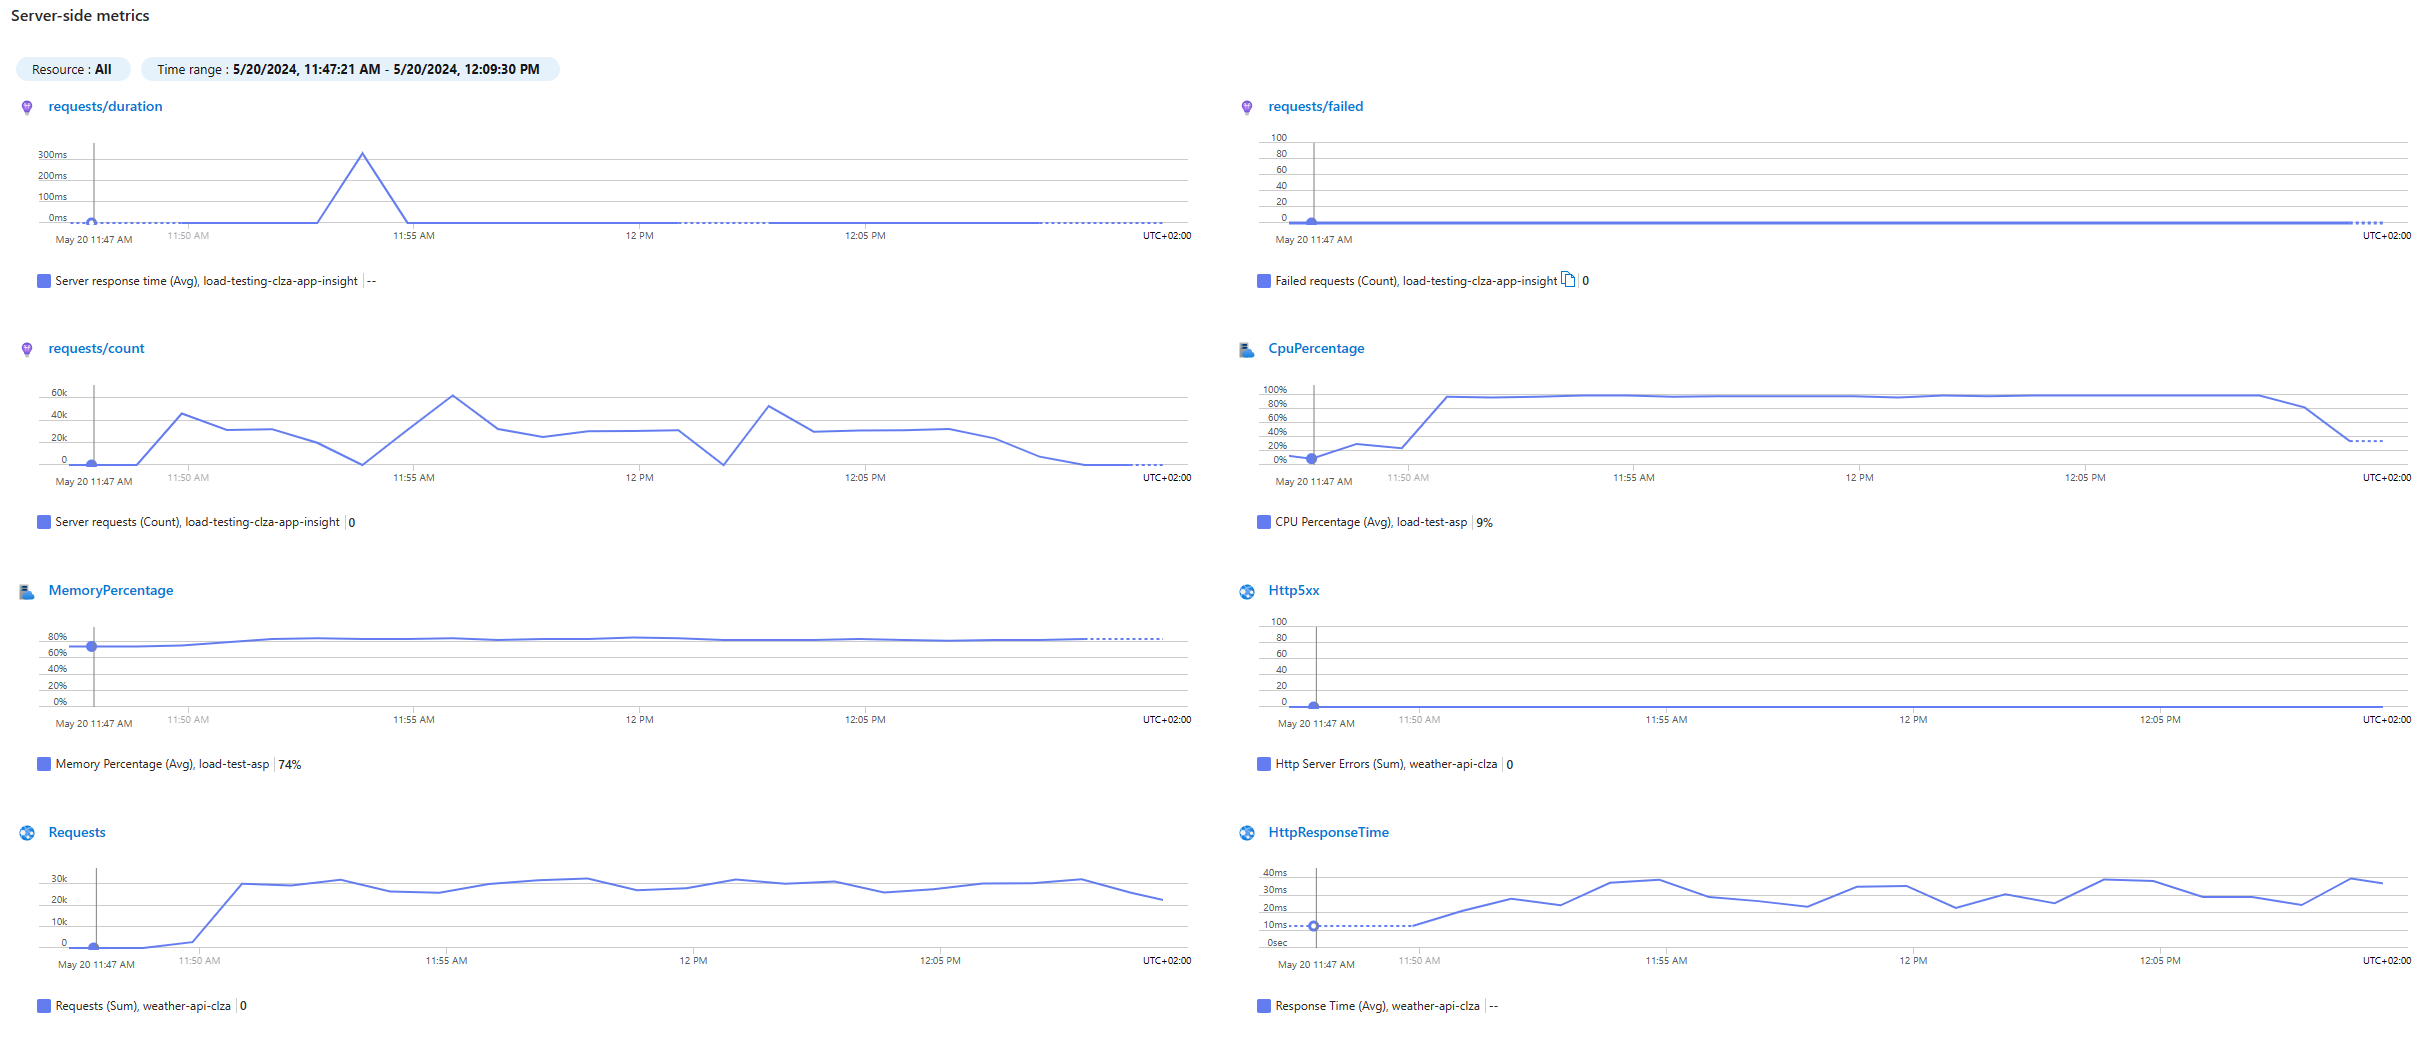Click Requests (Sum) legend color swatch
Viewport: 2435px width, 1048px height.
coord(44,1006)
